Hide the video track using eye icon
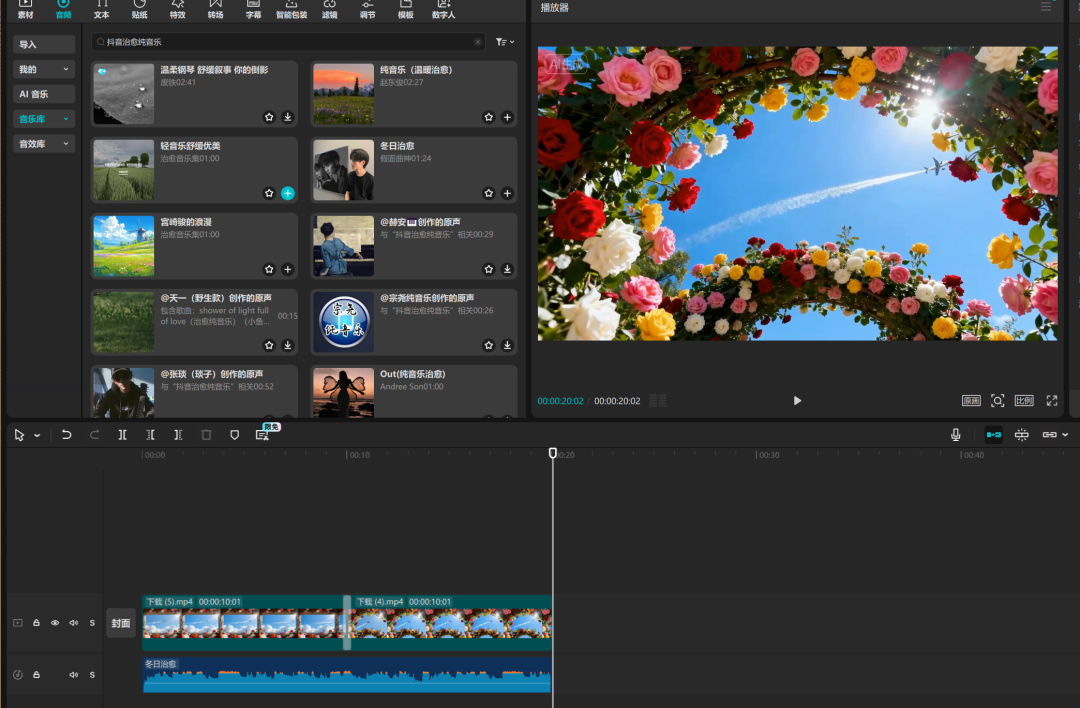 [x=55, y=623]
